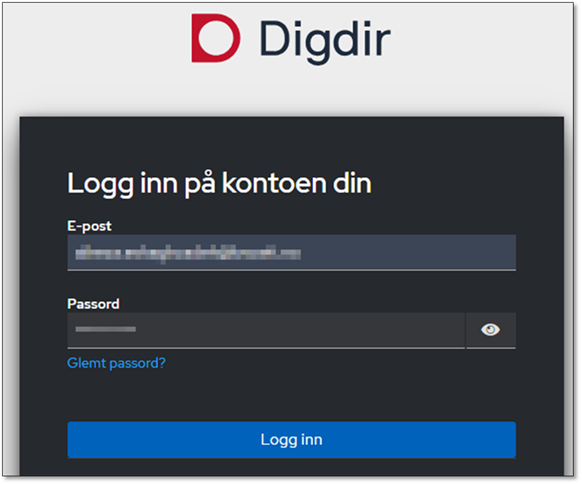This screenshot has width=582, height=484.
Task: Click the masked password characters
Action: coord(105,329)
